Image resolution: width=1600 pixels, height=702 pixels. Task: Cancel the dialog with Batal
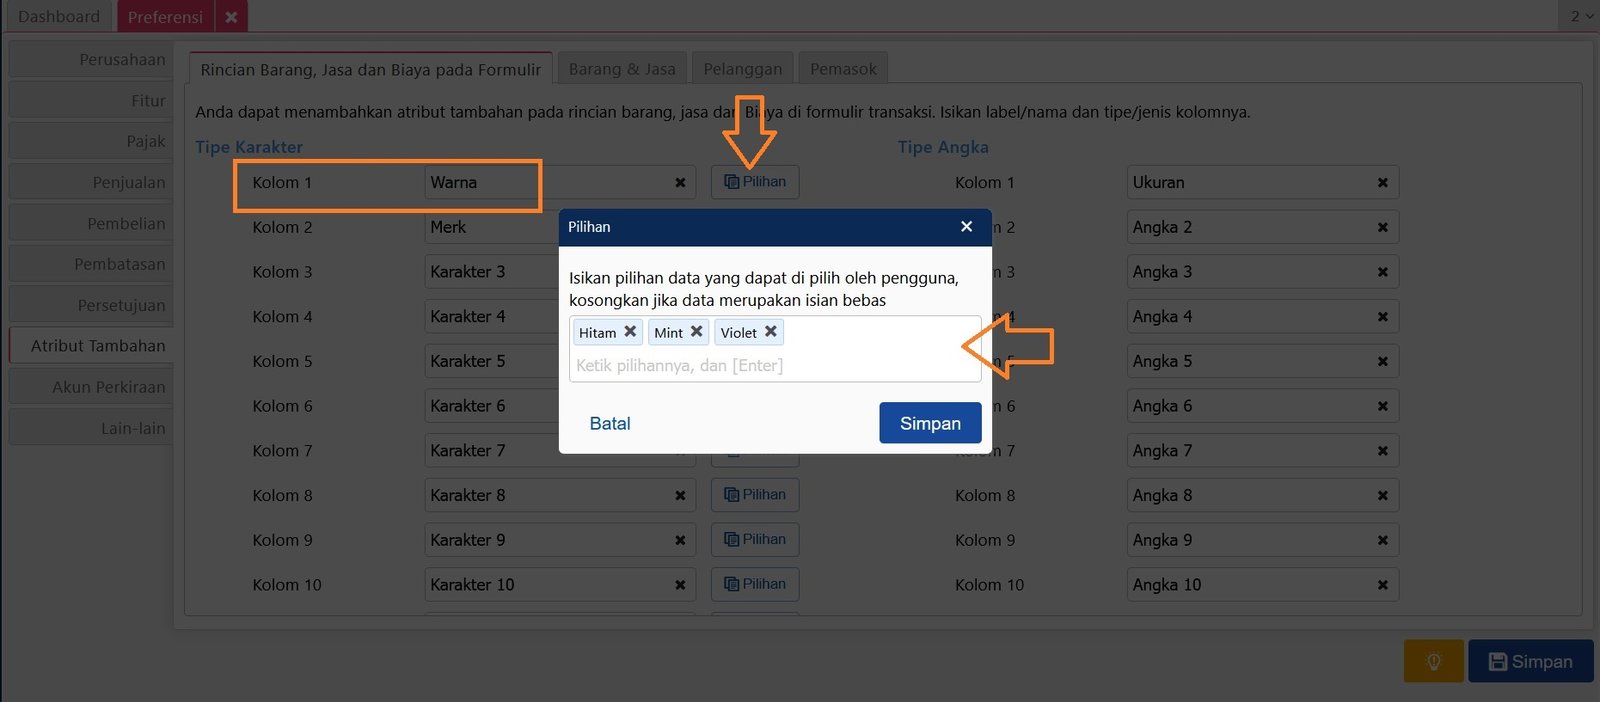[610, 423]
